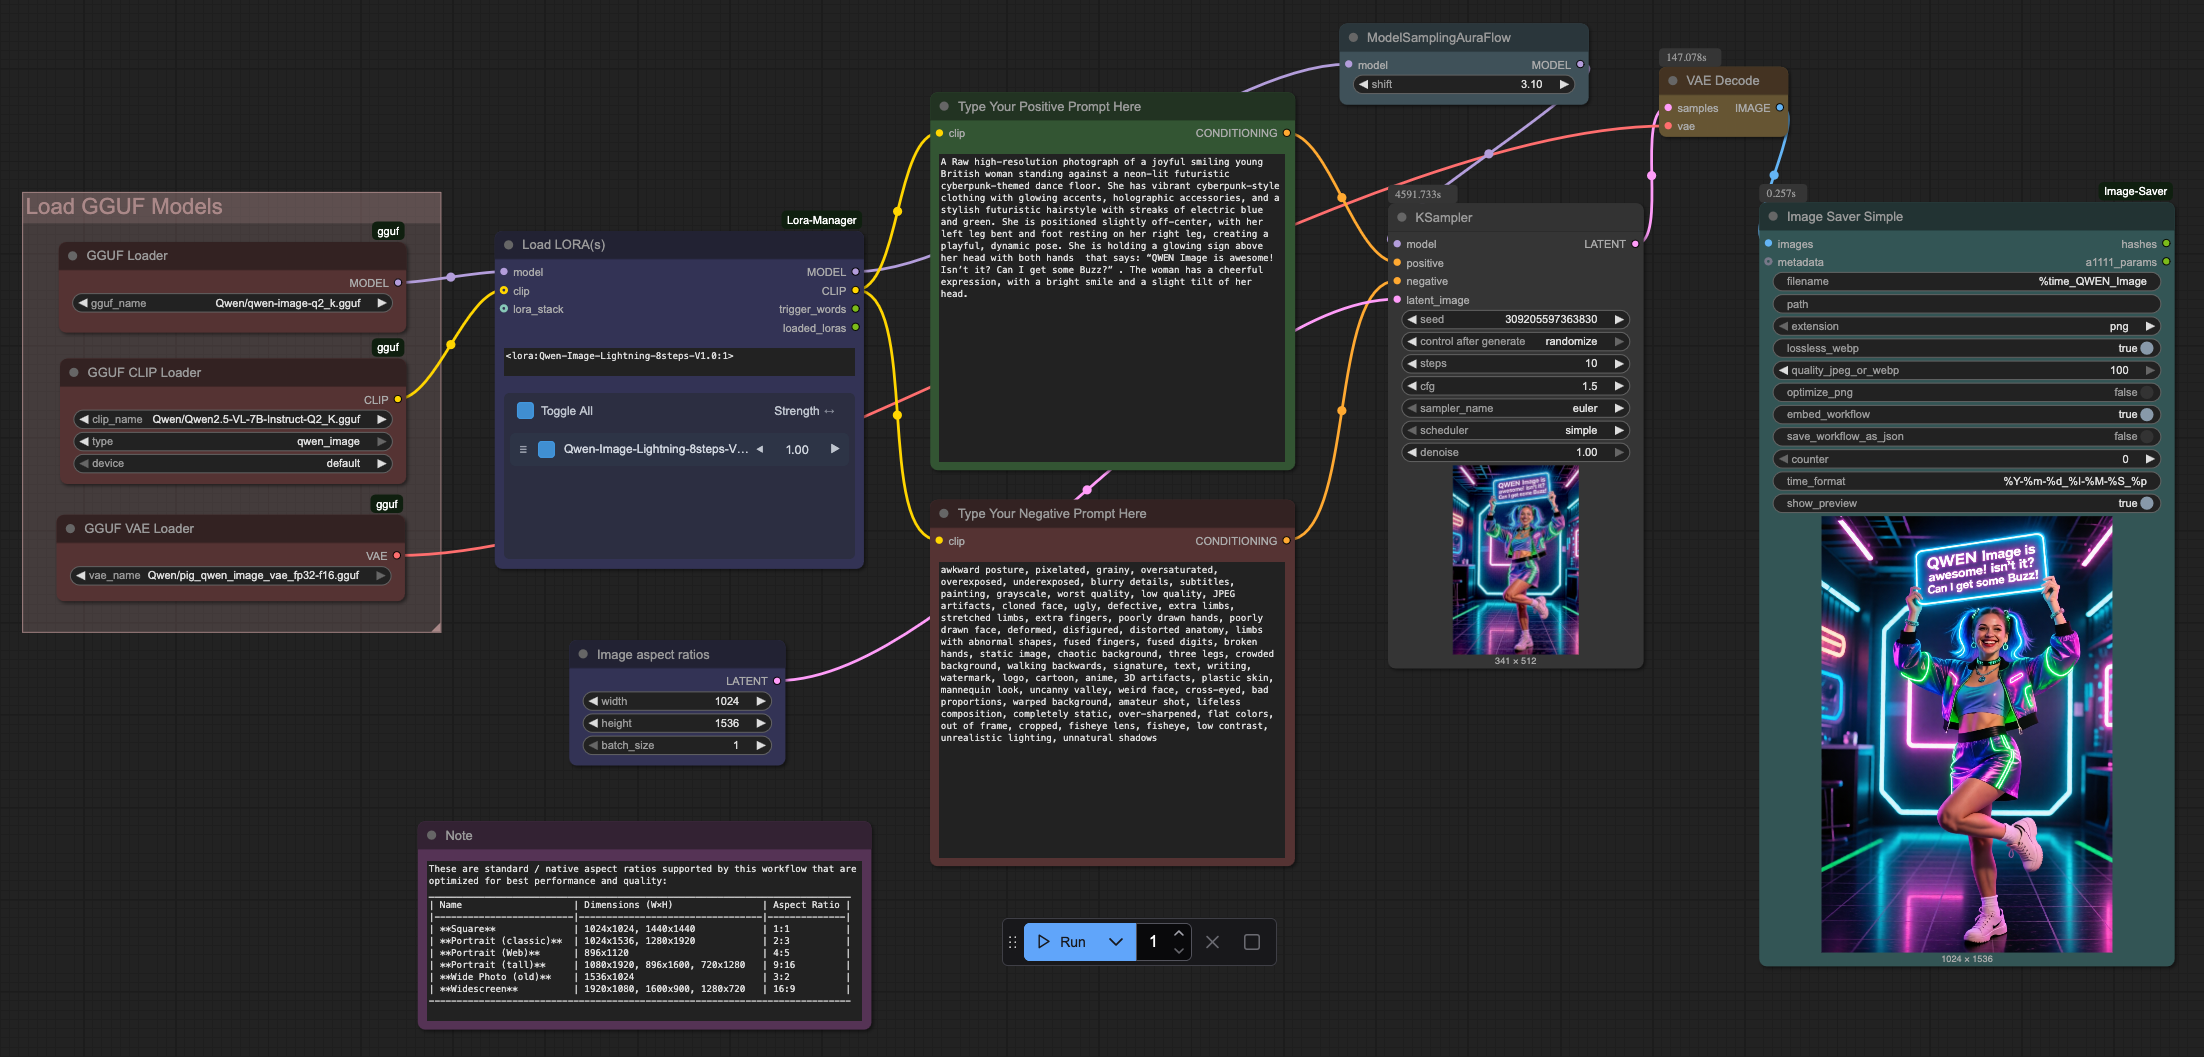Screen dimensions: 2204x1057
Task: Collapse the VAE Decode node via its dot
Action: [x=1673, y=81]
